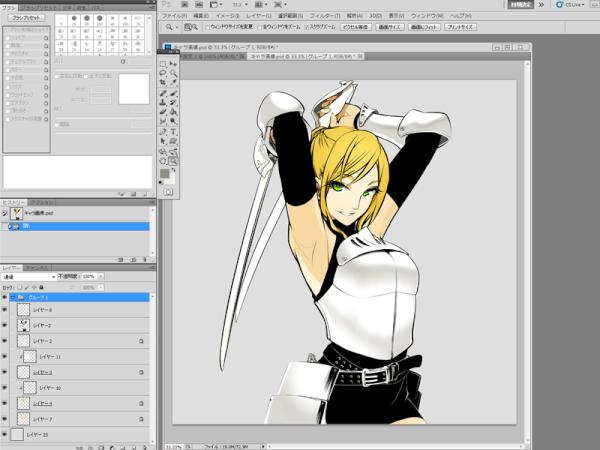600x450 pixels.
Task: Hide レイヤー 10 with eye icon
Action: pyautogui.click(x=5, y=388)
